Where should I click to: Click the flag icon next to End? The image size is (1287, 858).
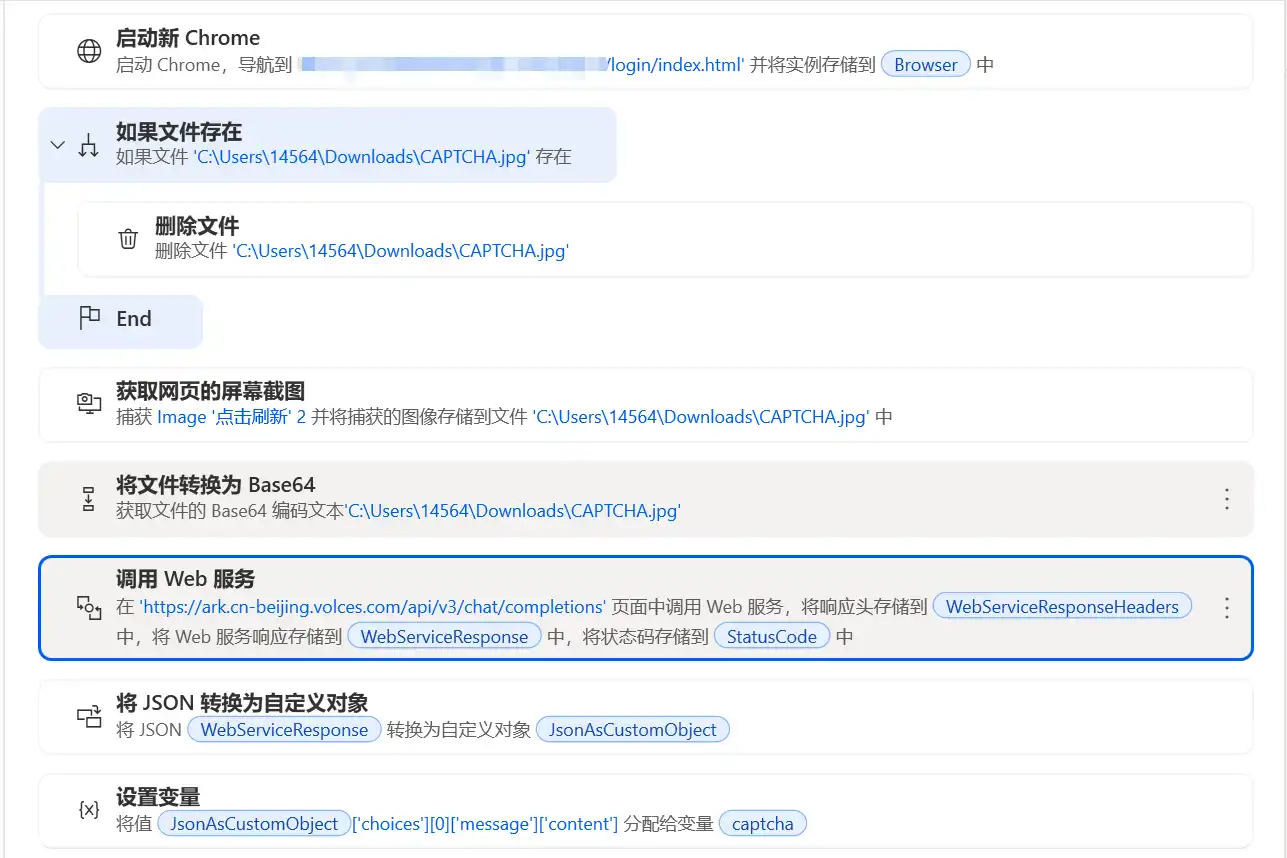pos(89,318)
